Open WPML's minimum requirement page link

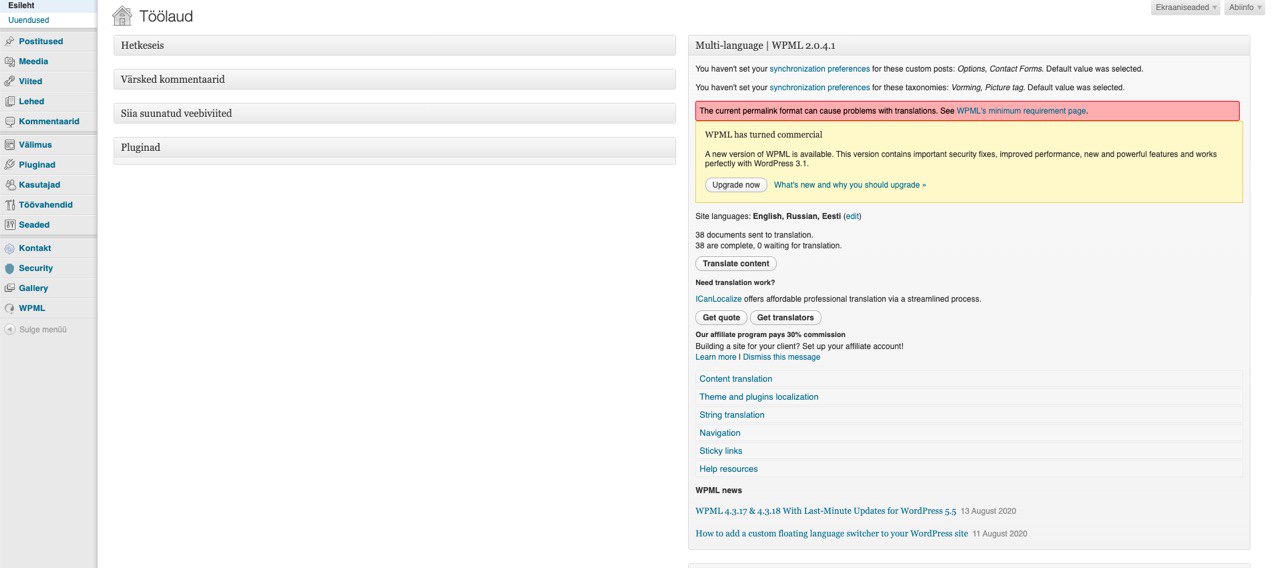[1021, 111]
